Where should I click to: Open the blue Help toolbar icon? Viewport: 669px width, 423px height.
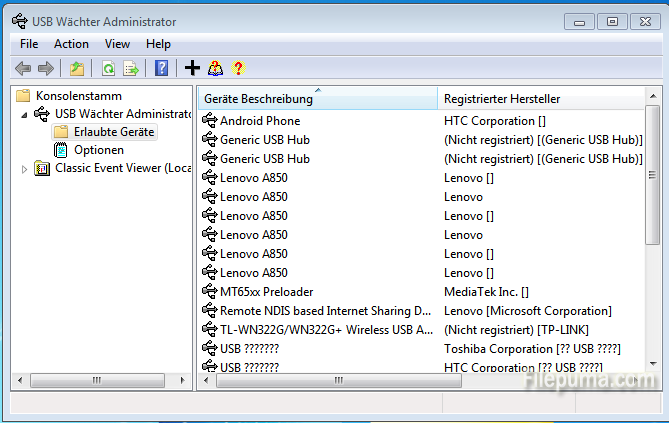point(161,68)
